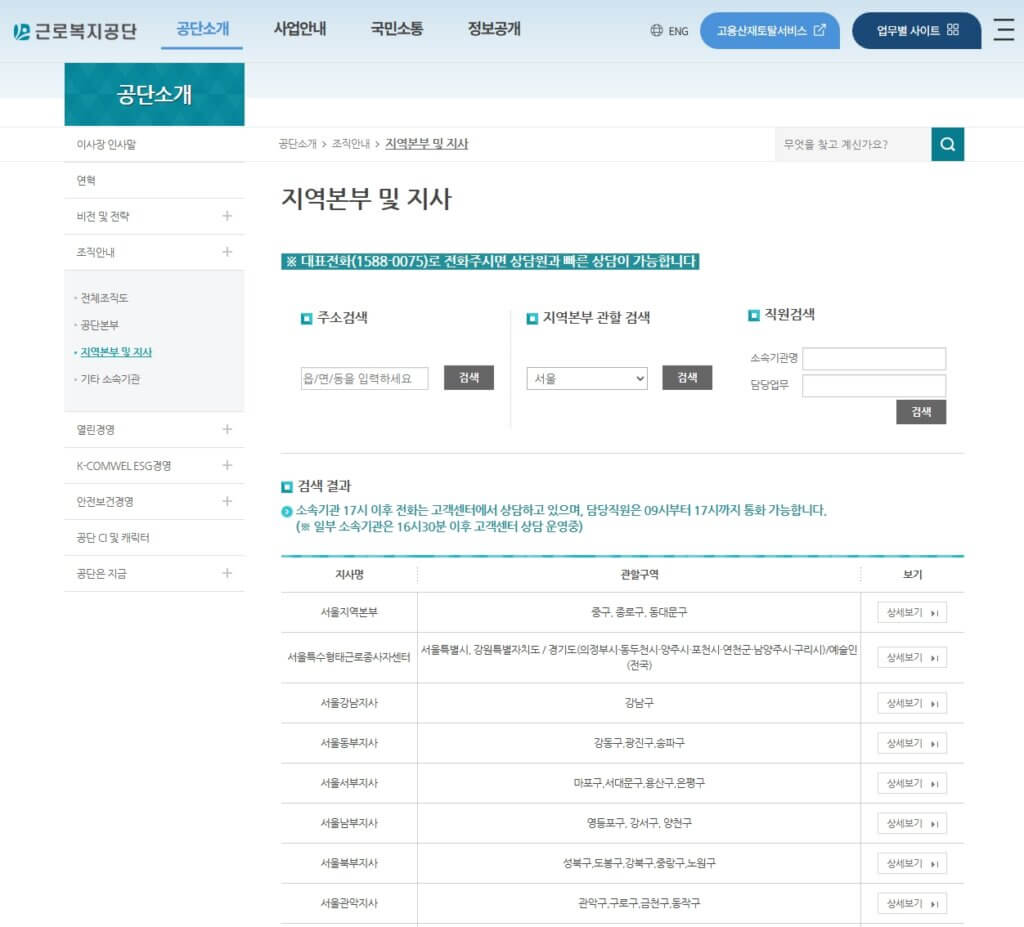
Task: Click the magnifier search icon button
Action: (x=947, y=144)
